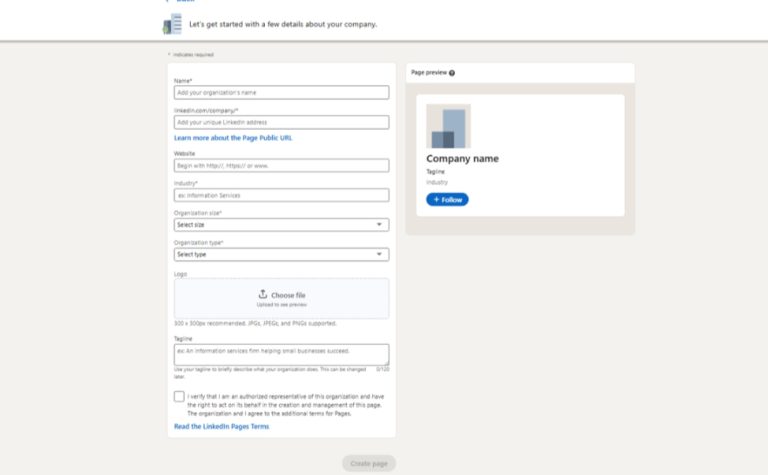Click the organization Name input field

coord(281,93)
